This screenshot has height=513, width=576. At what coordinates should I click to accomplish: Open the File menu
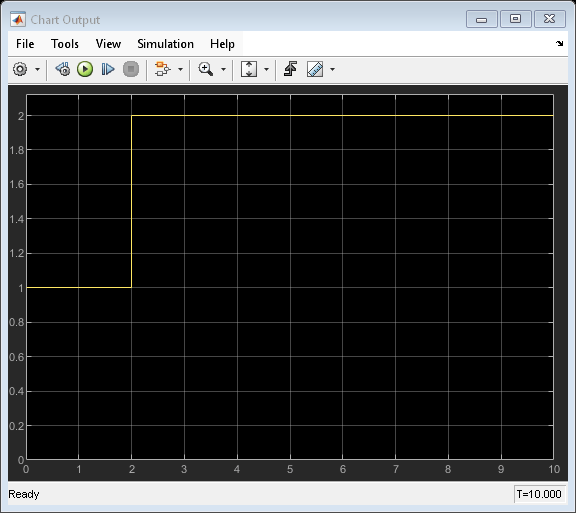coord(25,44)
